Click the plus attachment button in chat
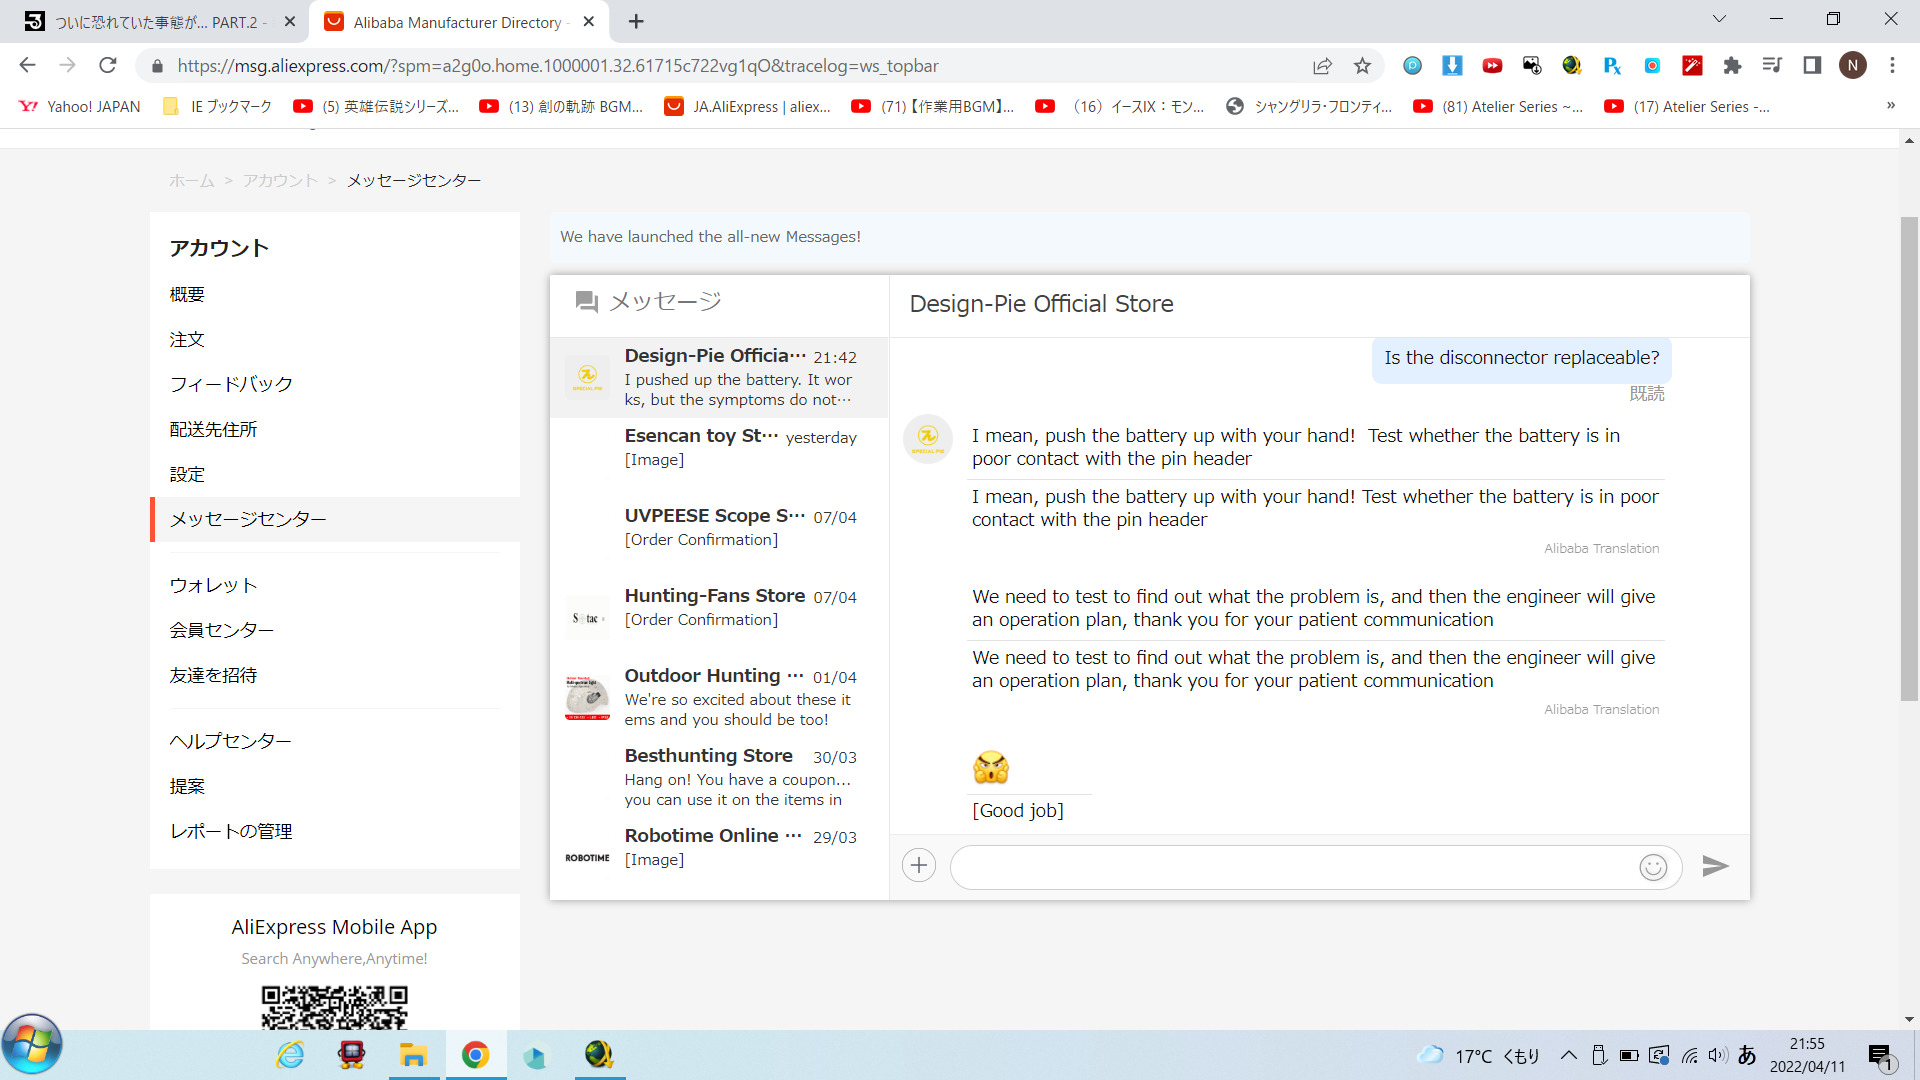The height and width of the screenshot is (1080, 1920). click(919, 866)
